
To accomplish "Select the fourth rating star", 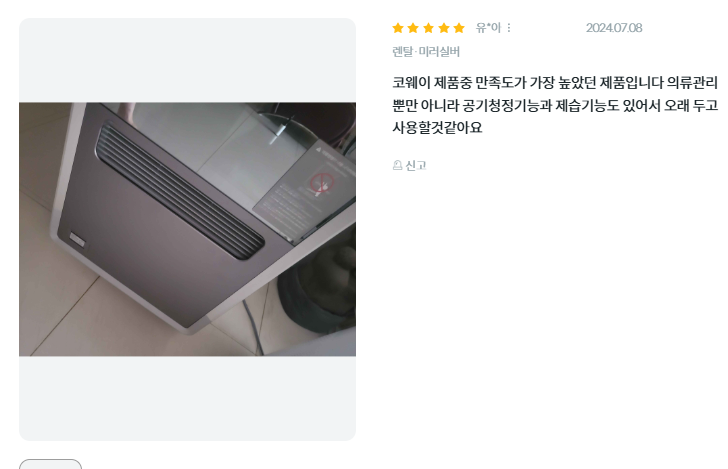I will 444,28.
